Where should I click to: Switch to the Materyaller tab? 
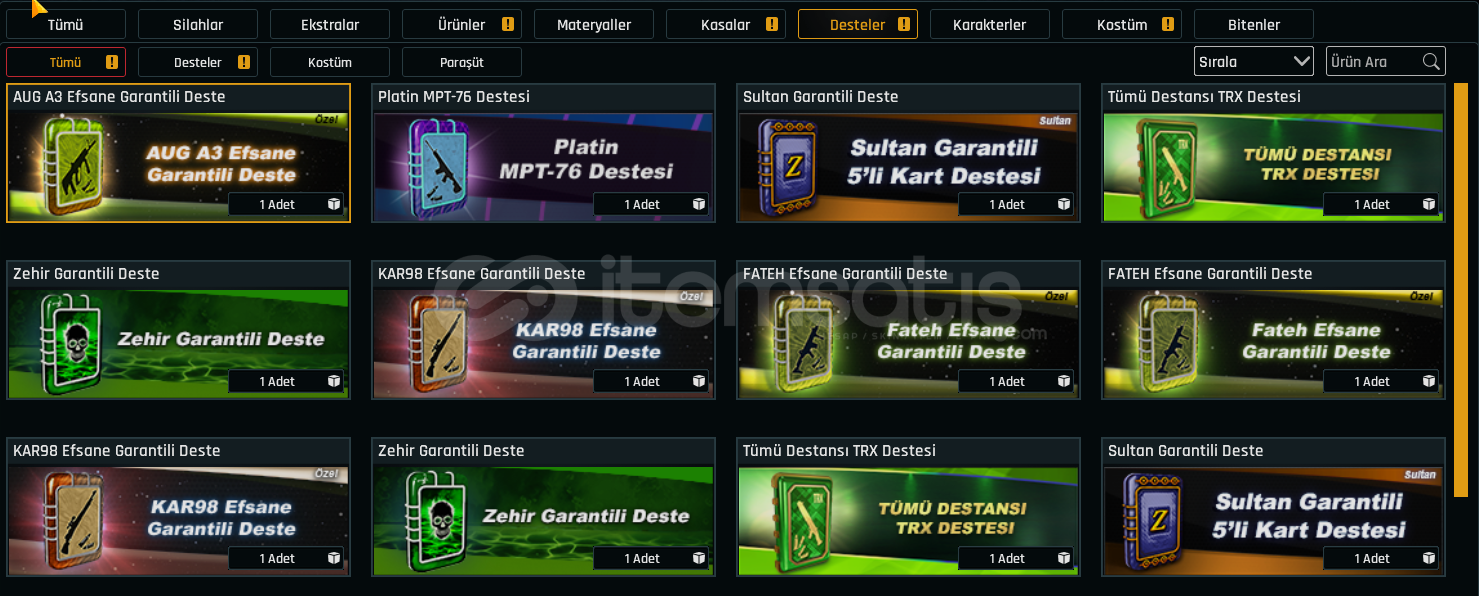pos(594,24)
